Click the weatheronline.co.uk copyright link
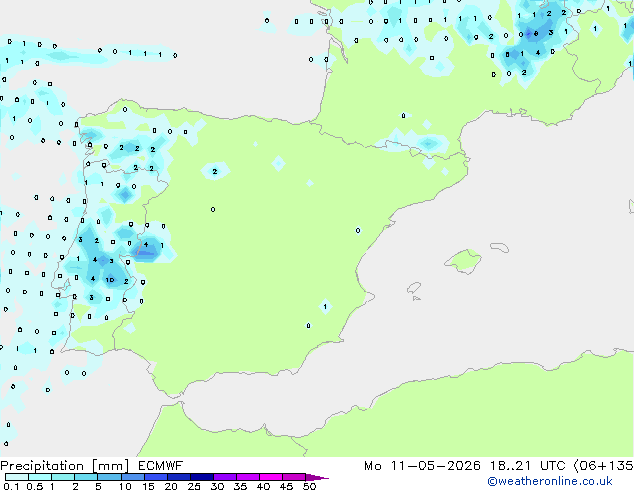Image resolution: width=634 pixels, height=490 pixels. click(x=549, y=481)
